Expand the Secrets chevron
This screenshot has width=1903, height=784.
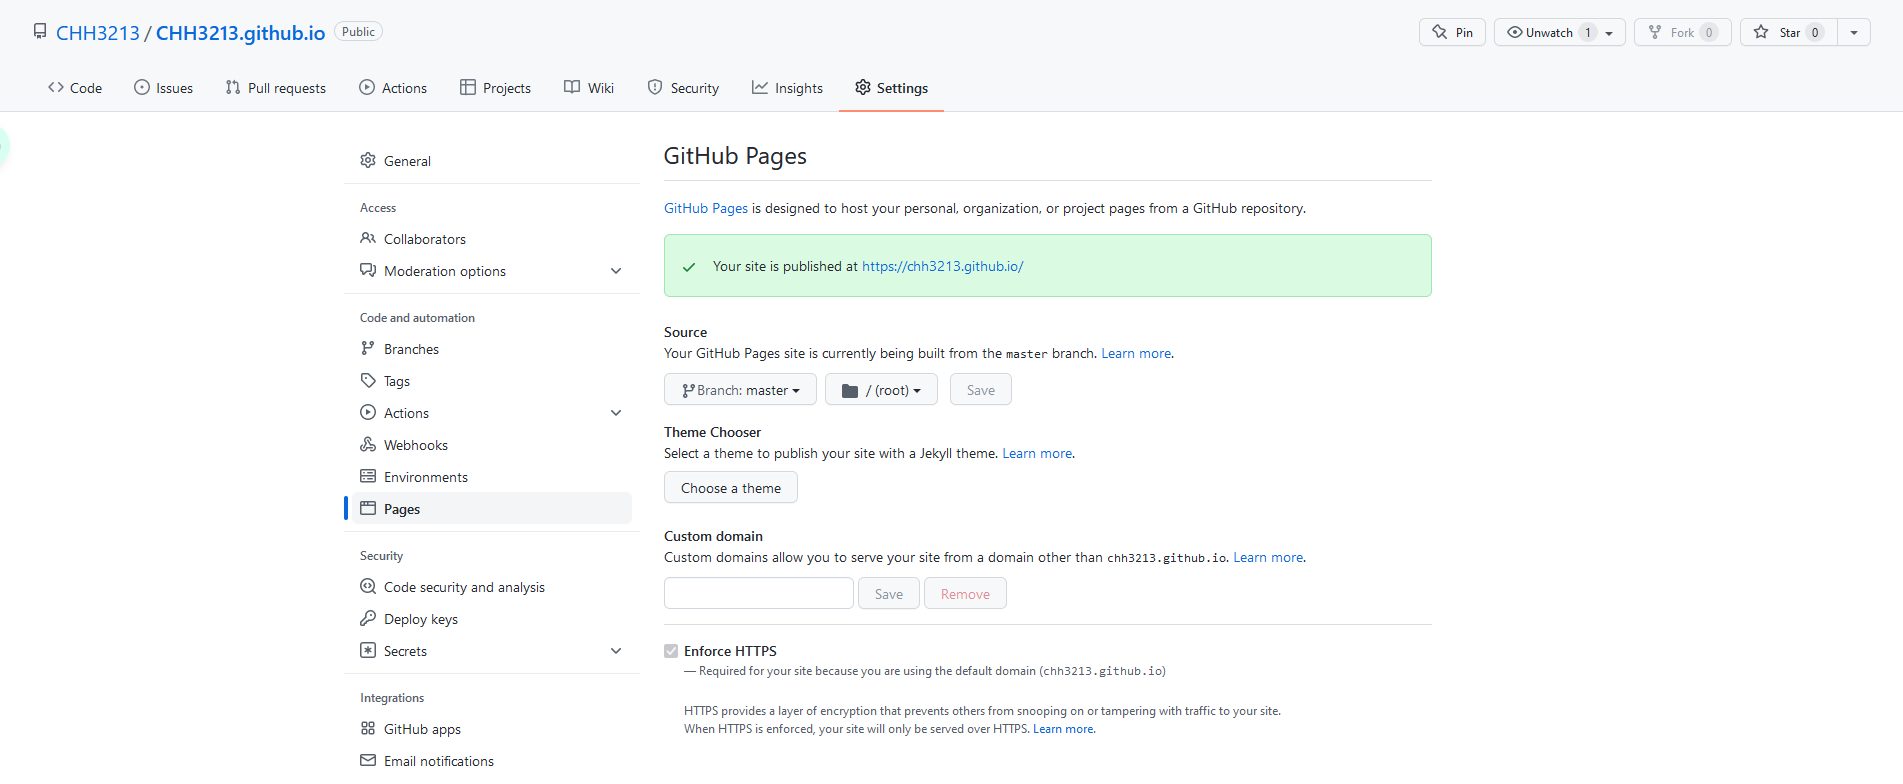[x=616, y=651]
